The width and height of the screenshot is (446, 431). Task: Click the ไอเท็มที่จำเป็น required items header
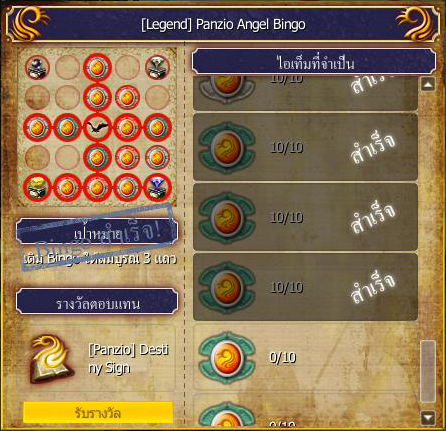coord(314,61)
